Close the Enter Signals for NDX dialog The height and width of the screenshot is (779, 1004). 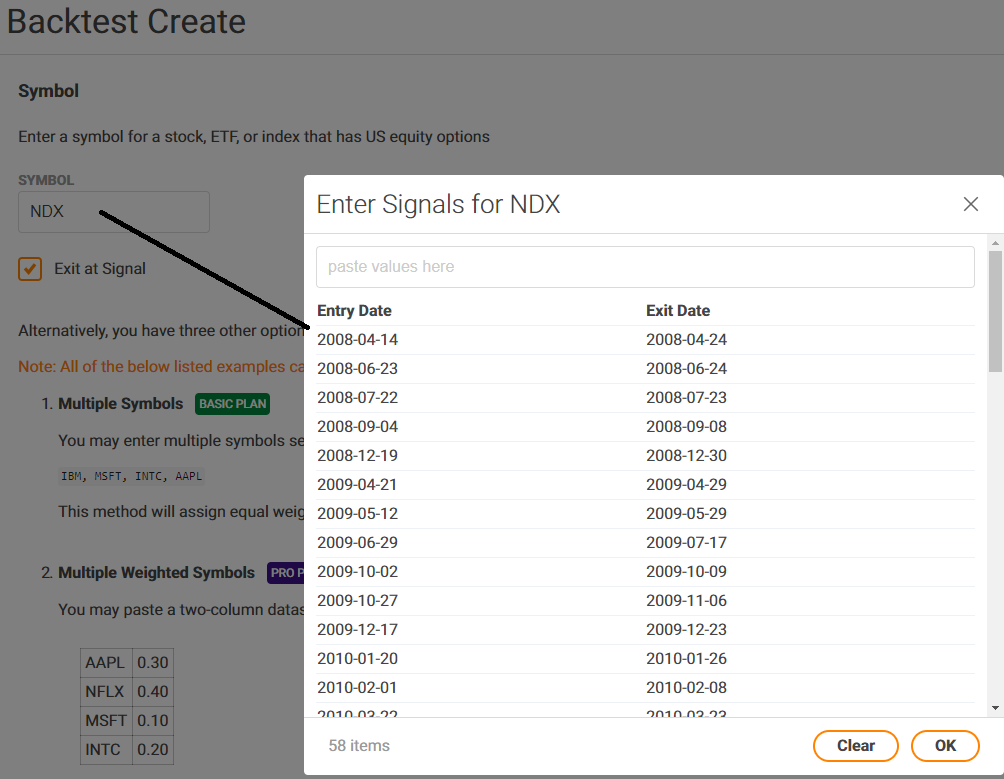point(970,204)
